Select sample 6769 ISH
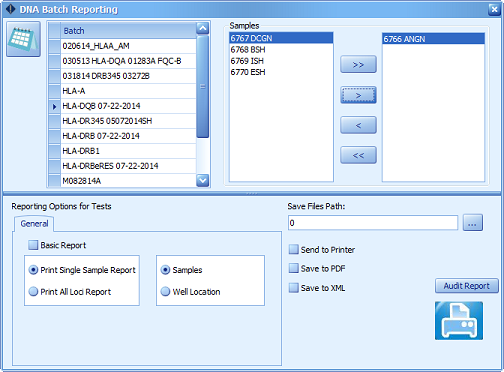Image resolution: width=504 pixels, height=372 pixels. click(281, 61)
